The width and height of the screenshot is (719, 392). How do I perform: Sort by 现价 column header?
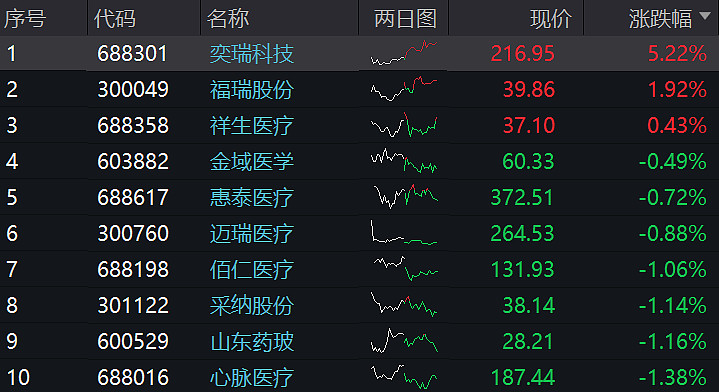tap(551, 19)
